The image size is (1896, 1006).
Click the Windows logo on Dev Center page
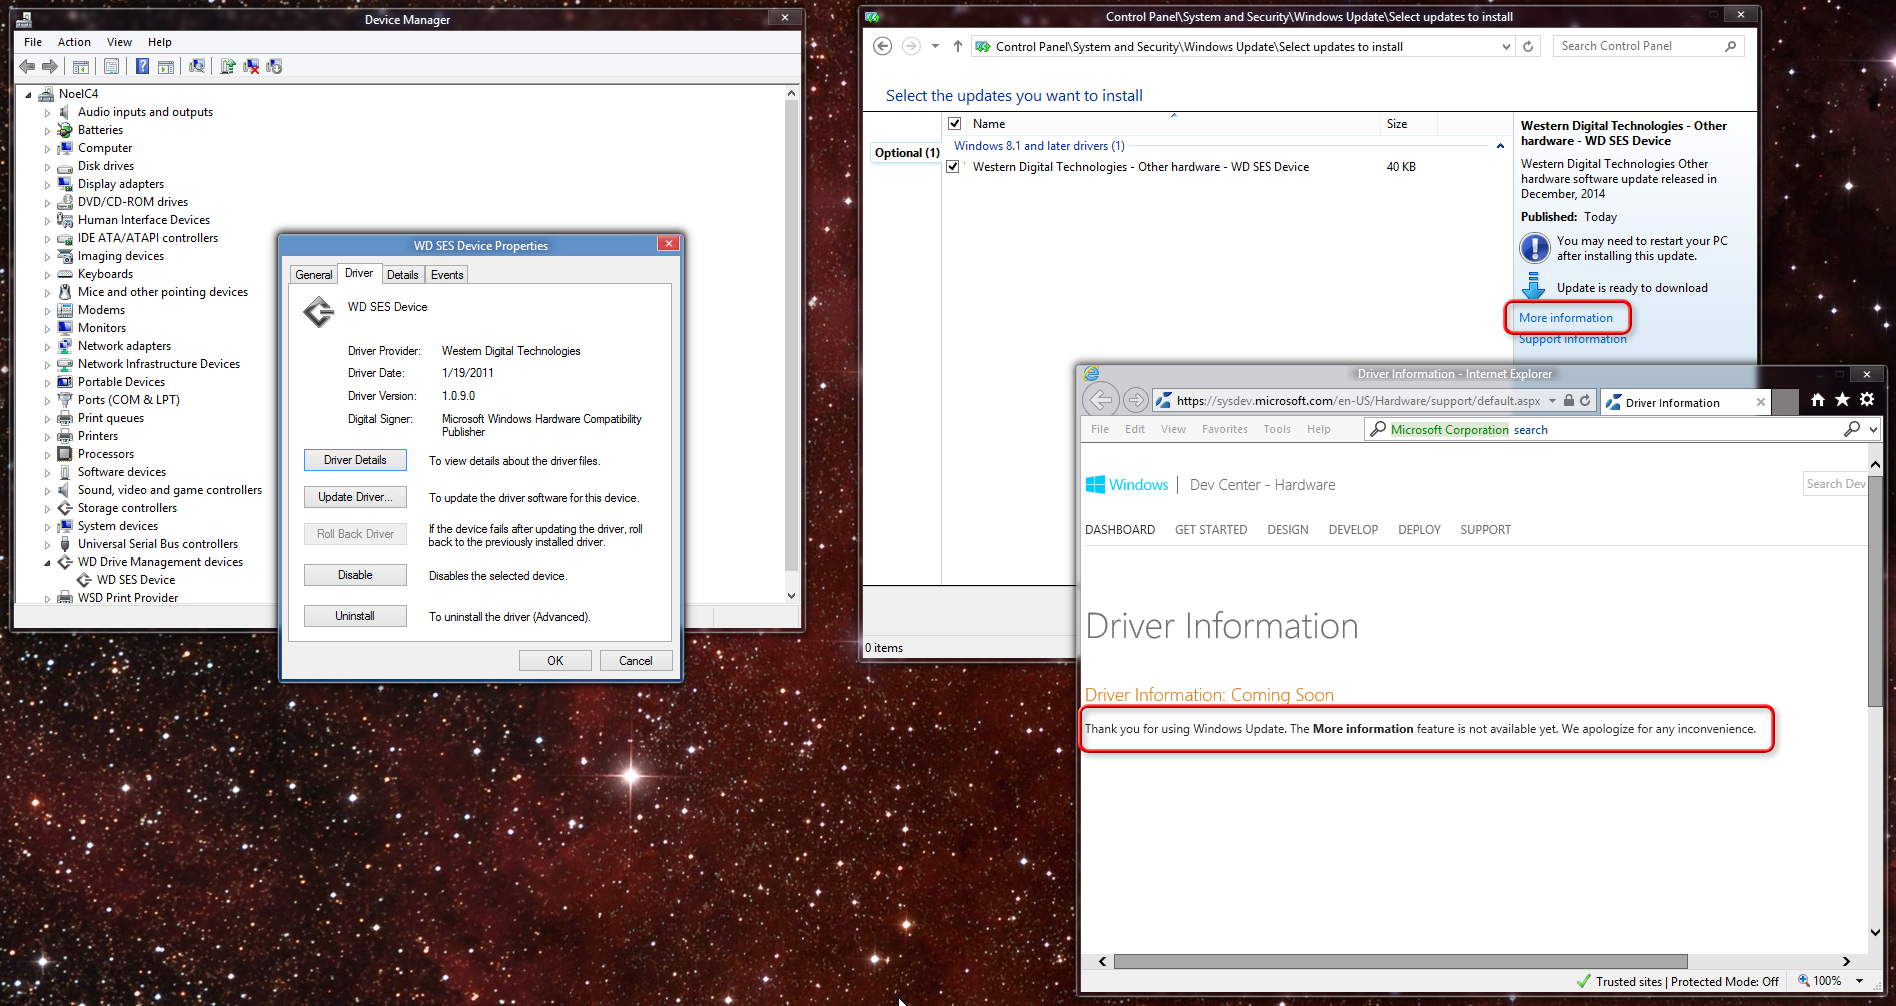tap(1095, 485)
